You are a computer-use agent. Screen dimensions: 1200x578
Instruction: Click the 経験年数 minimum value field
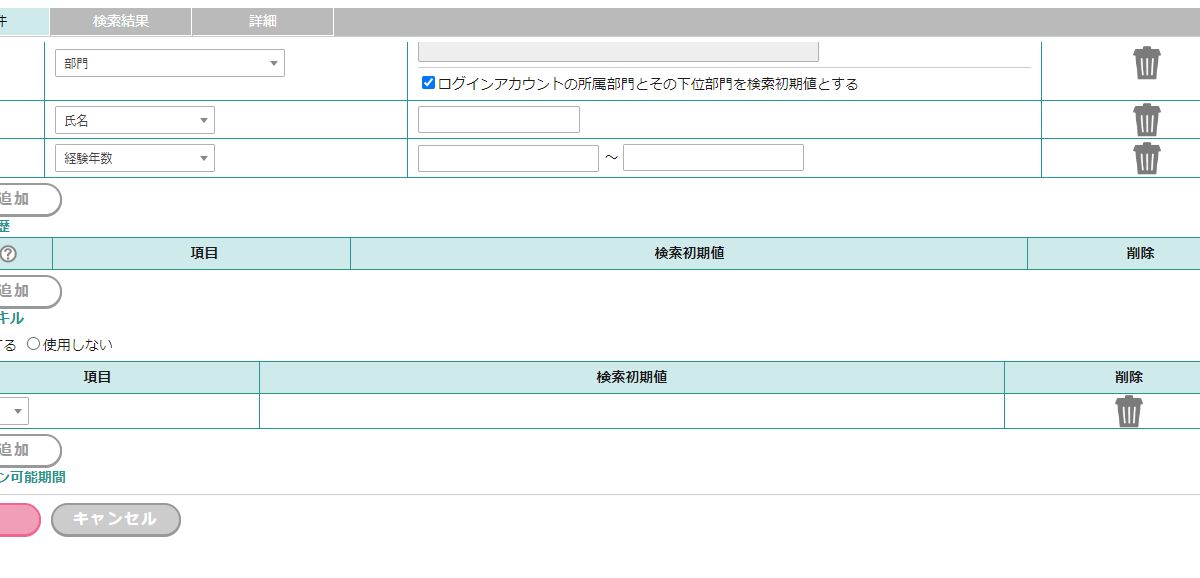[508, 158]
